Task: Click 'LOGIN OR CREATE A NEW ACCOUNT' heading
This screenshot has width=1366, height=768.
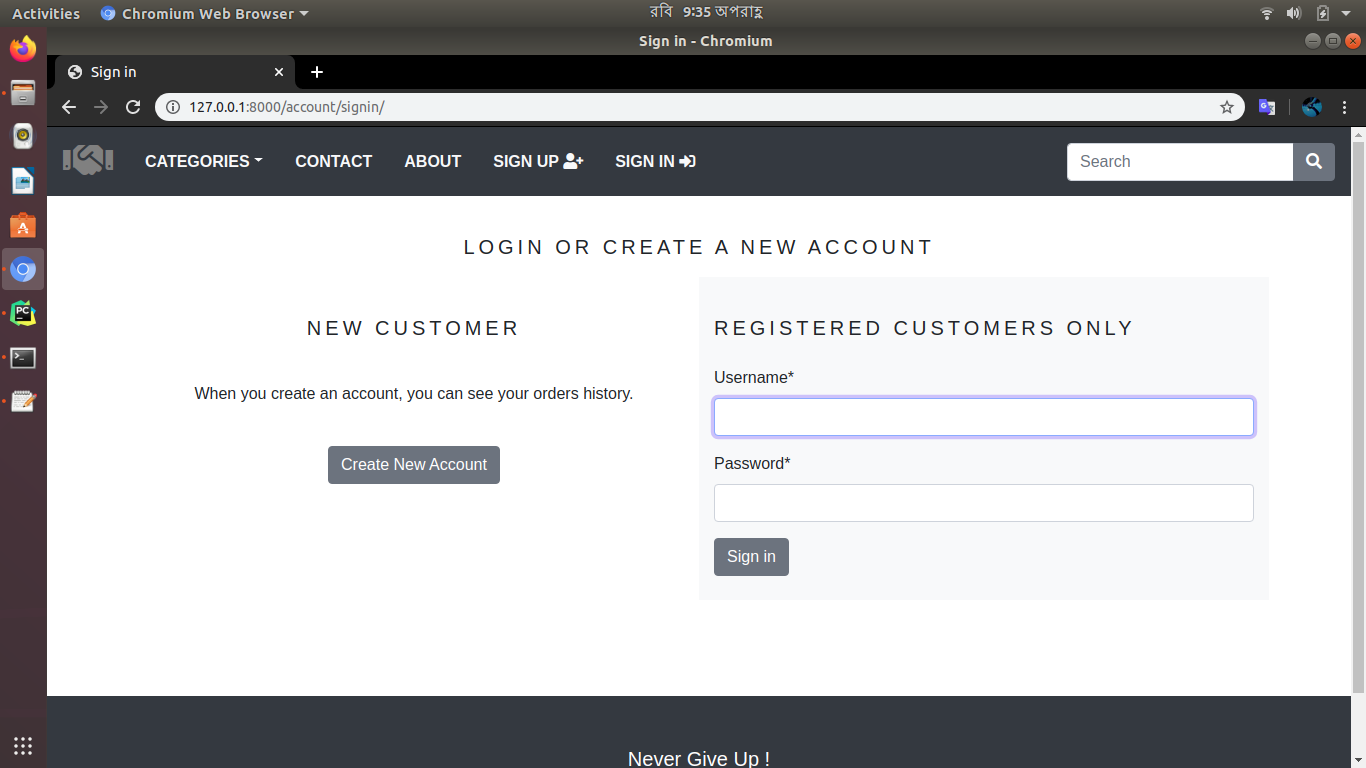Action: (698, 247)
